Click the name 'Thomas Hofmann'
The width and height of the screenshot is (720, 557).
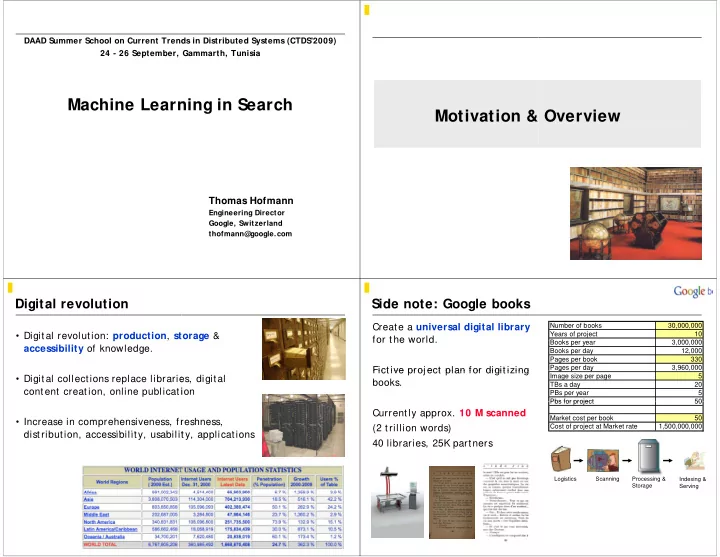(x=251, y=201)
